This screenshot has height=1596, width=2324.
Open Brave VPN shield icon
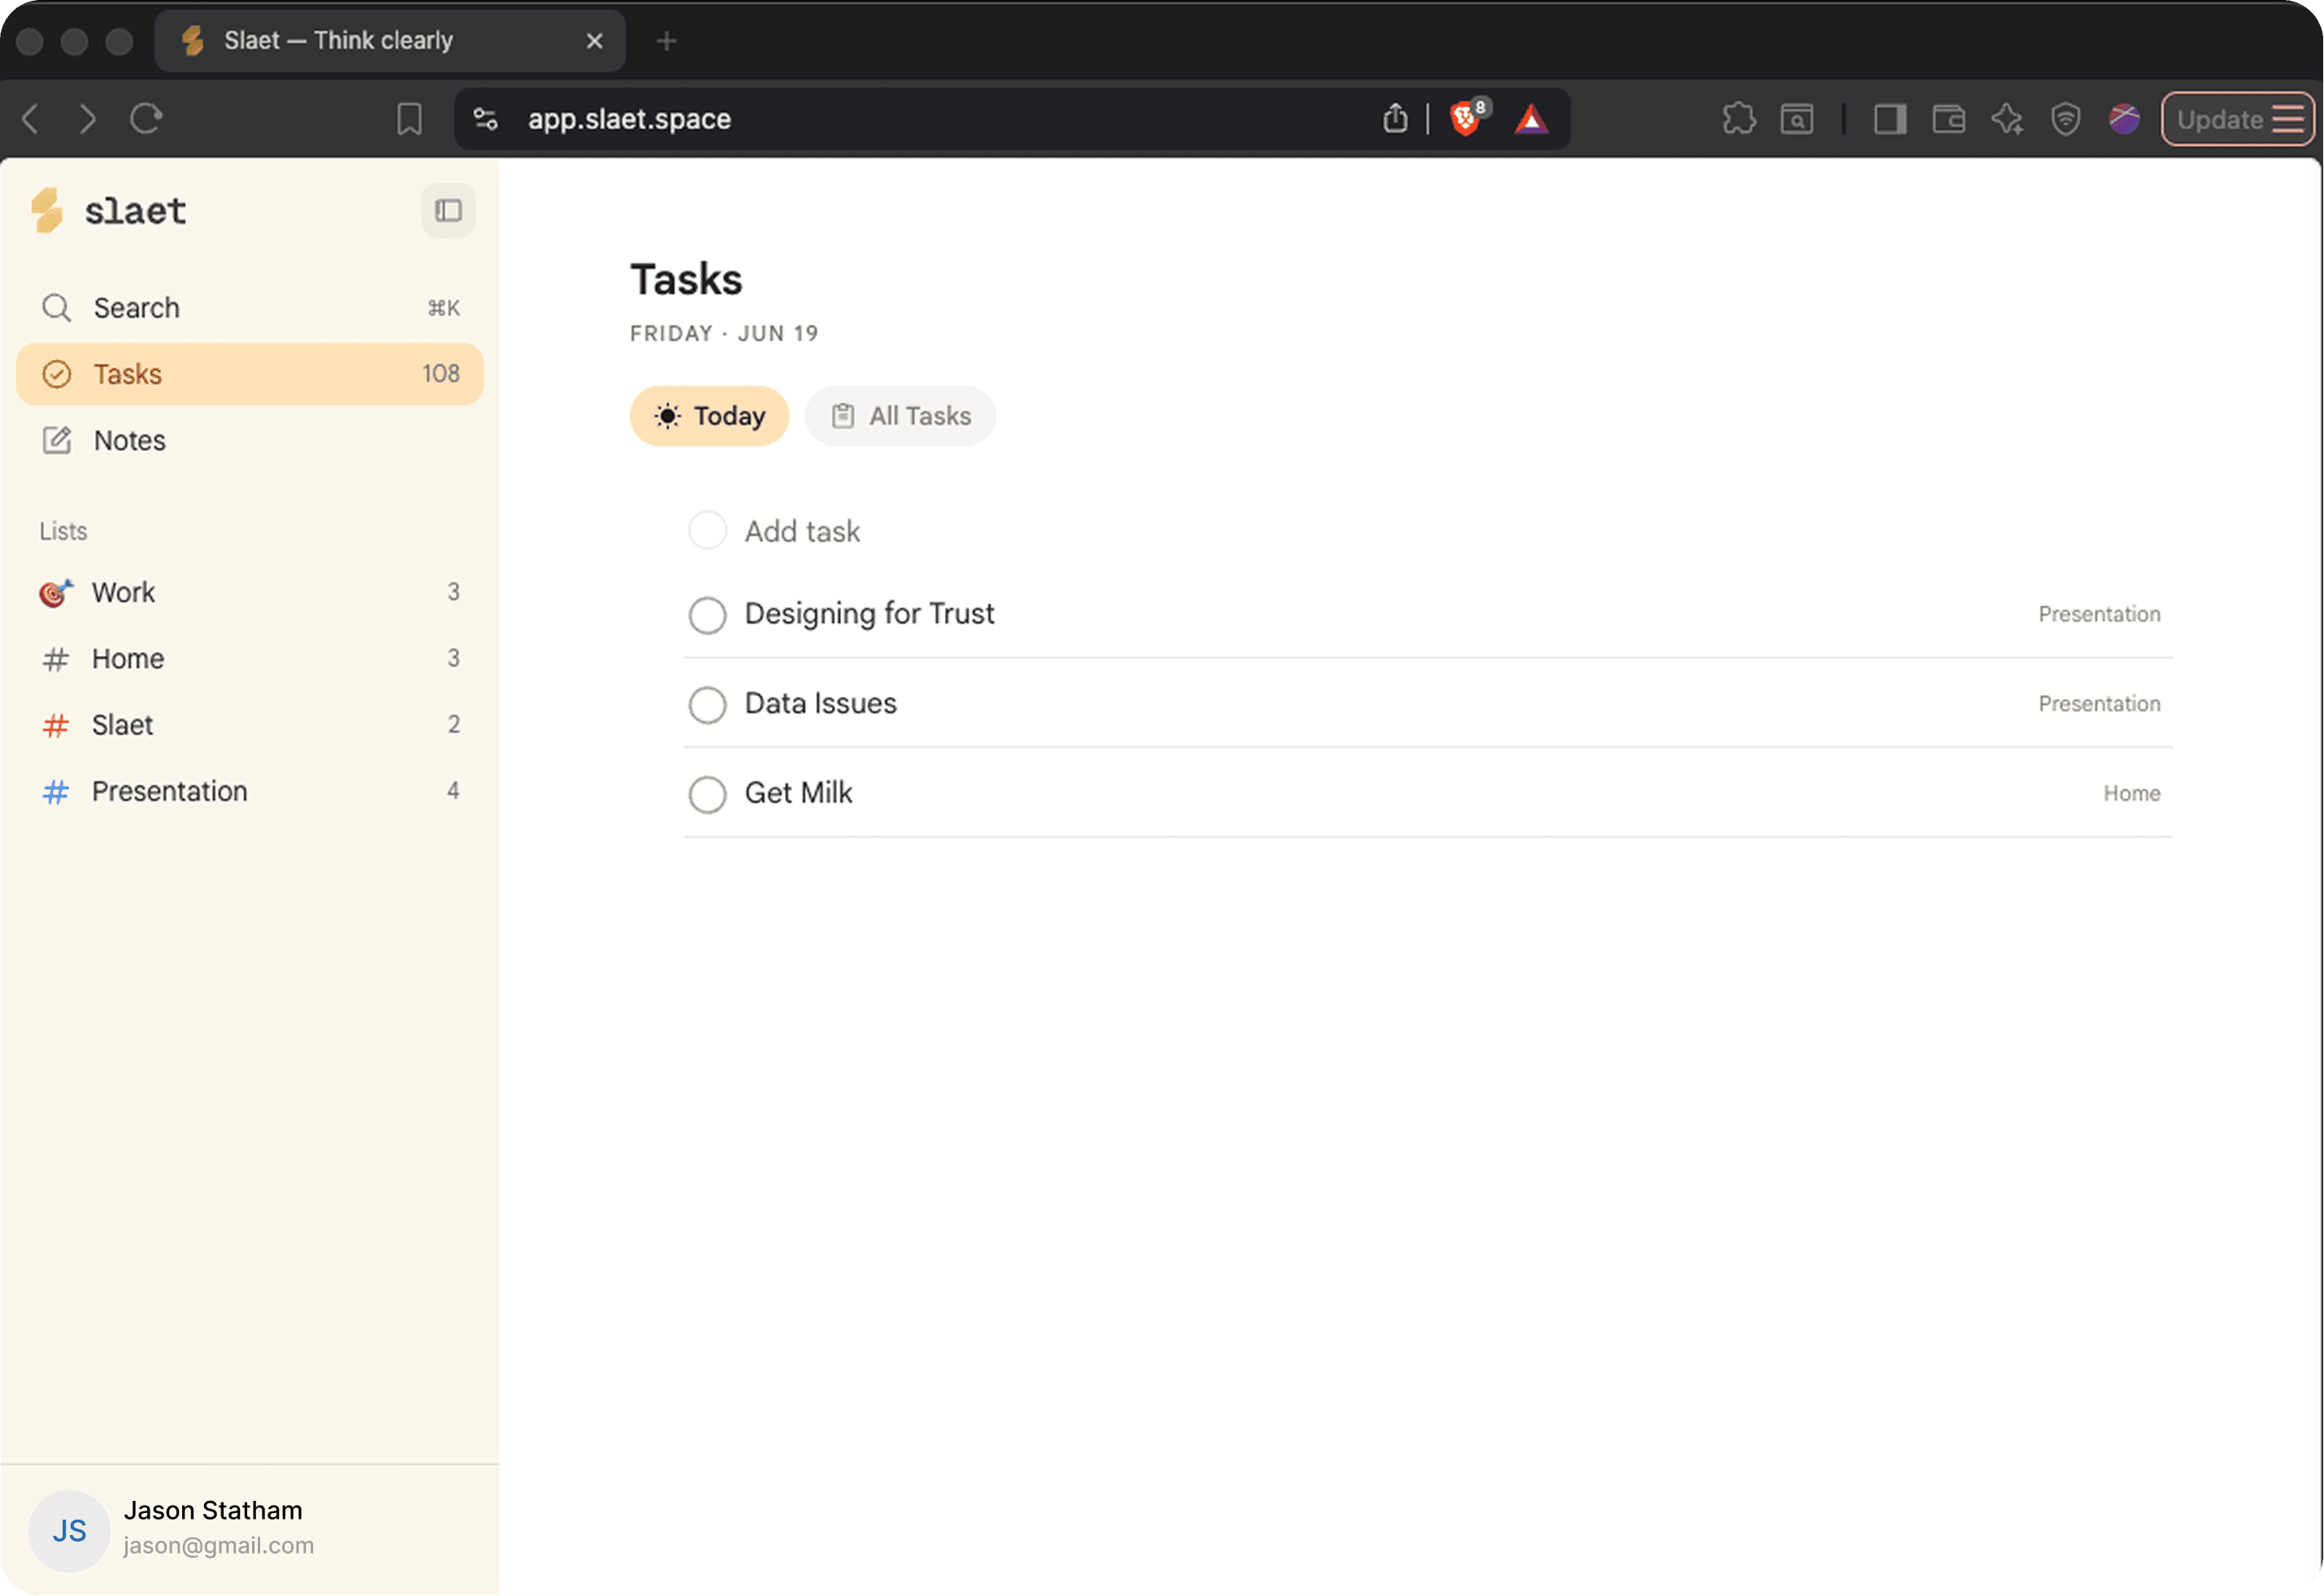click(2065, 119)
